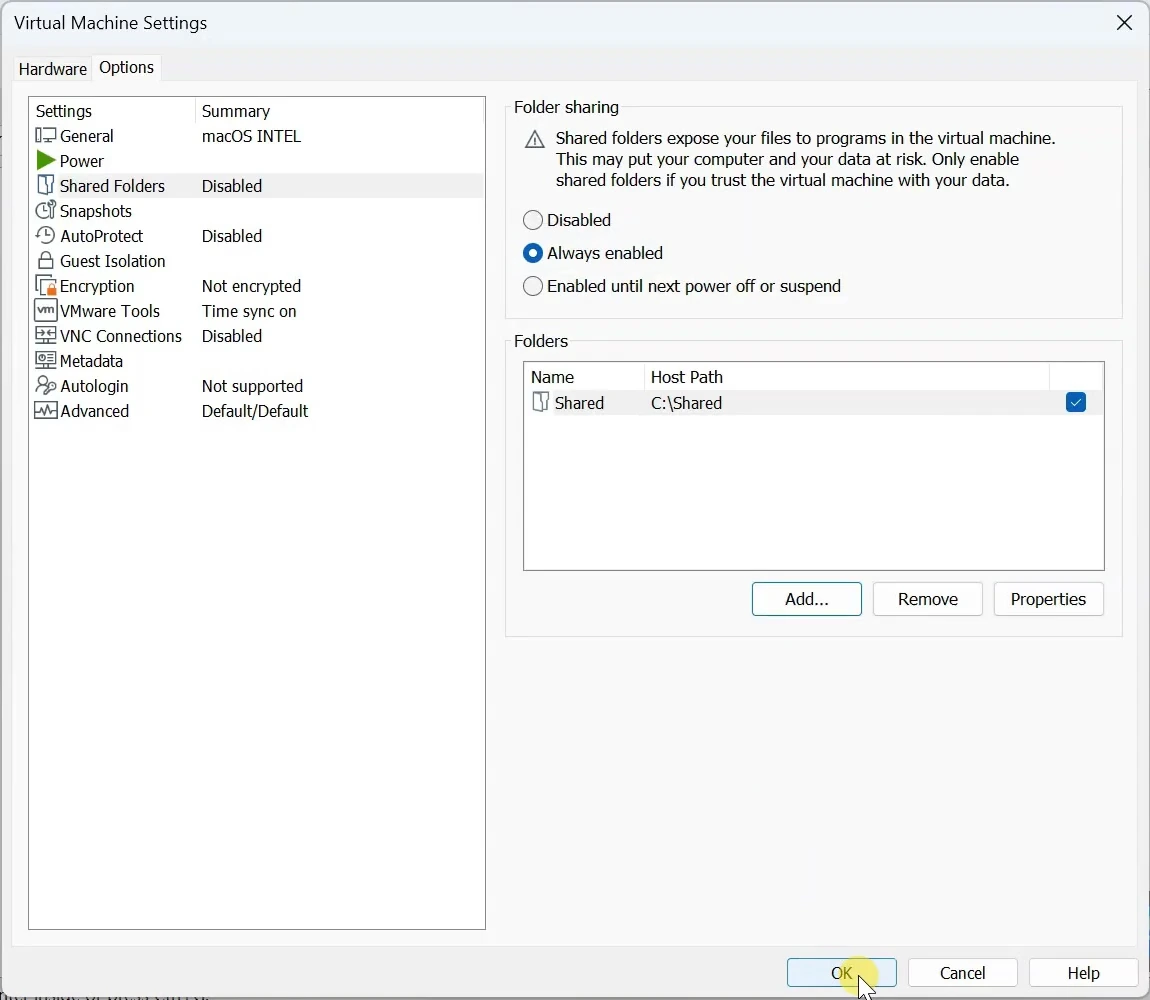Click the Shared folder name text
The image size is (1150, 1000).
tap(579, 403)
